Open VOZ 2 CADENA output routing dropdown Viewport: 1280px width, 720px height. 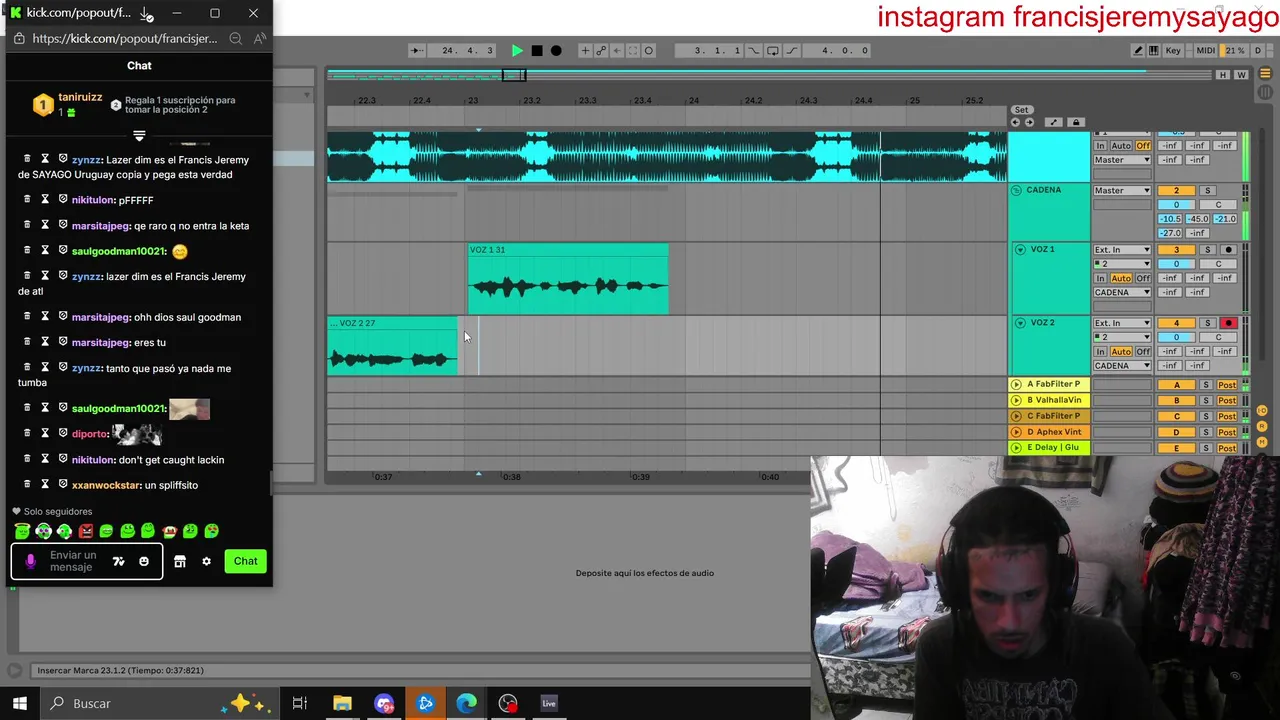1122,366
